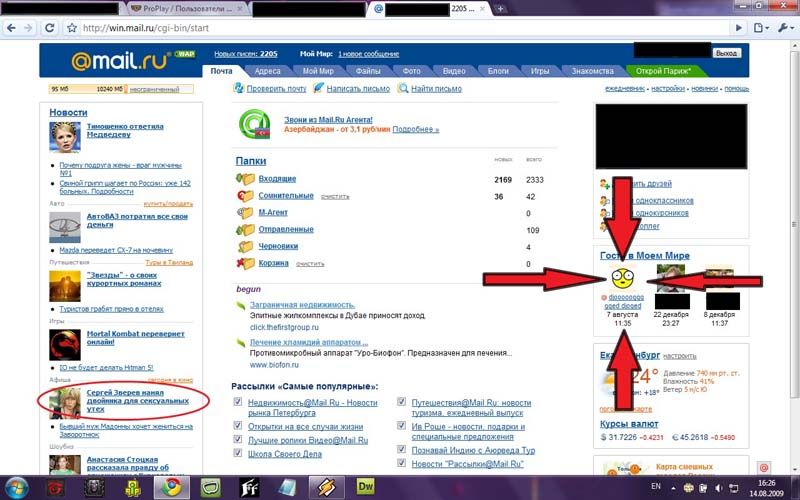800x500 pixels.
Task: Click the go arrow beside address bar
Action: pos(738,28)
